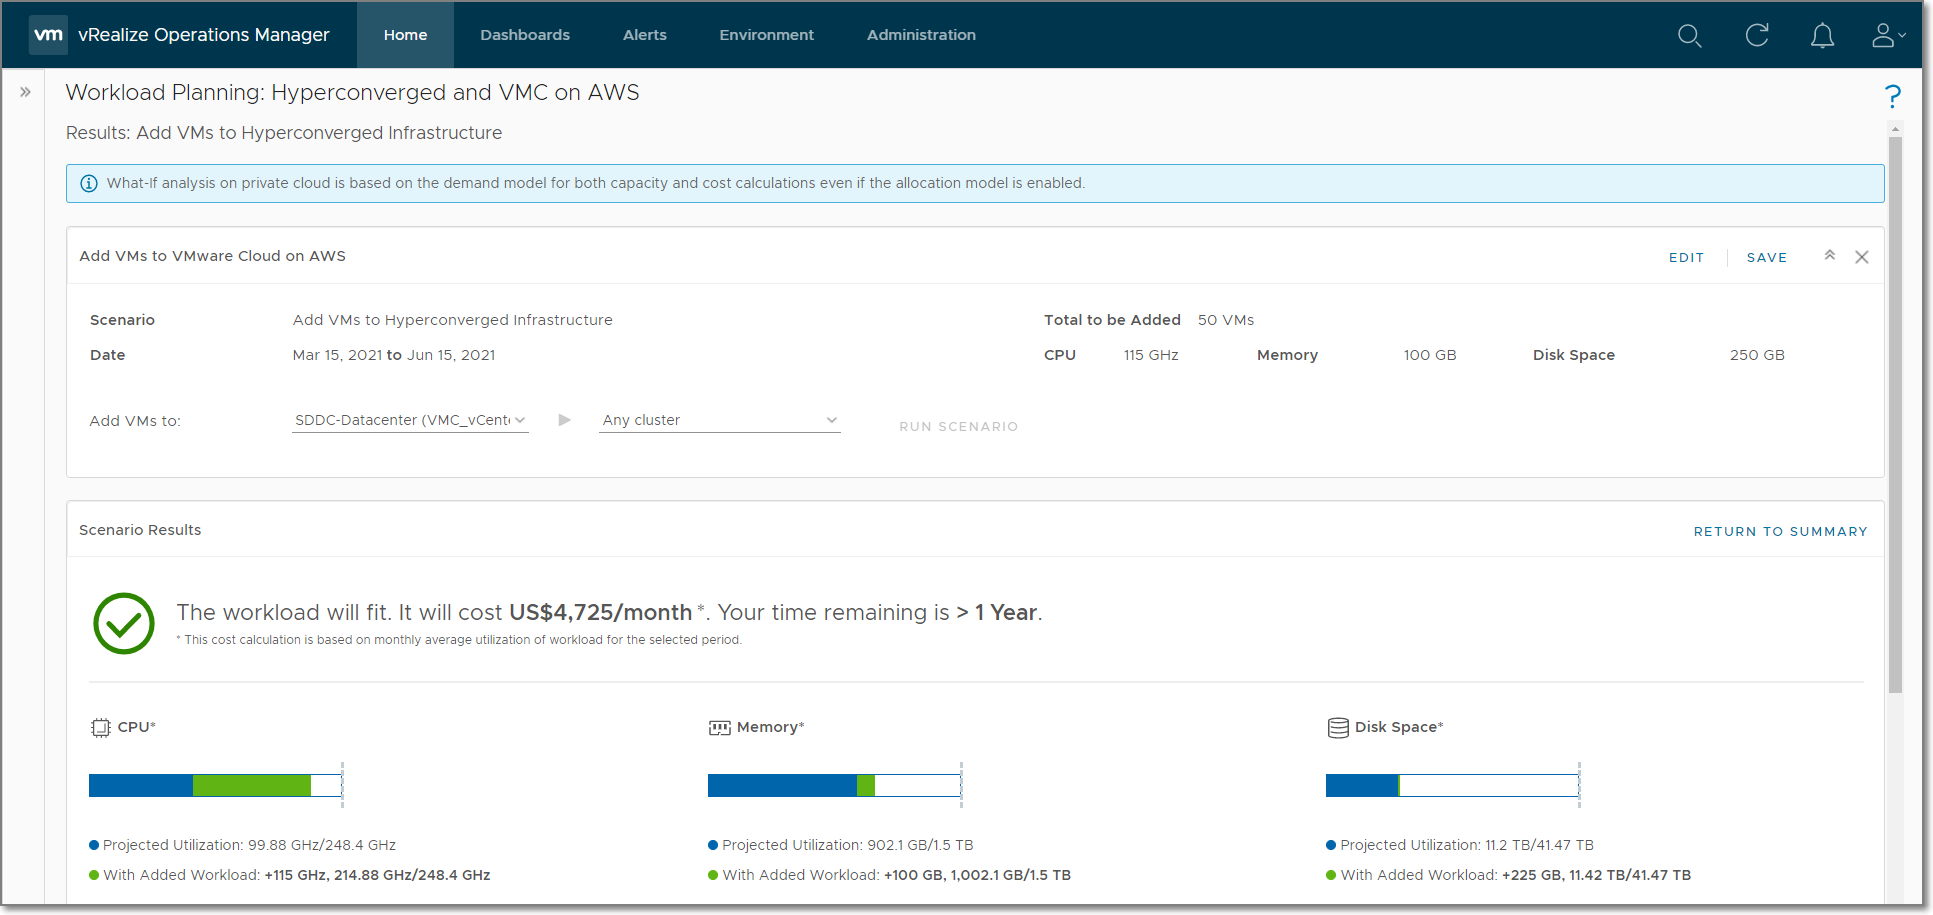This screenshot has height=915, width=1933.
Task: Open the global search icon
Action: (x=1689, y=36)
